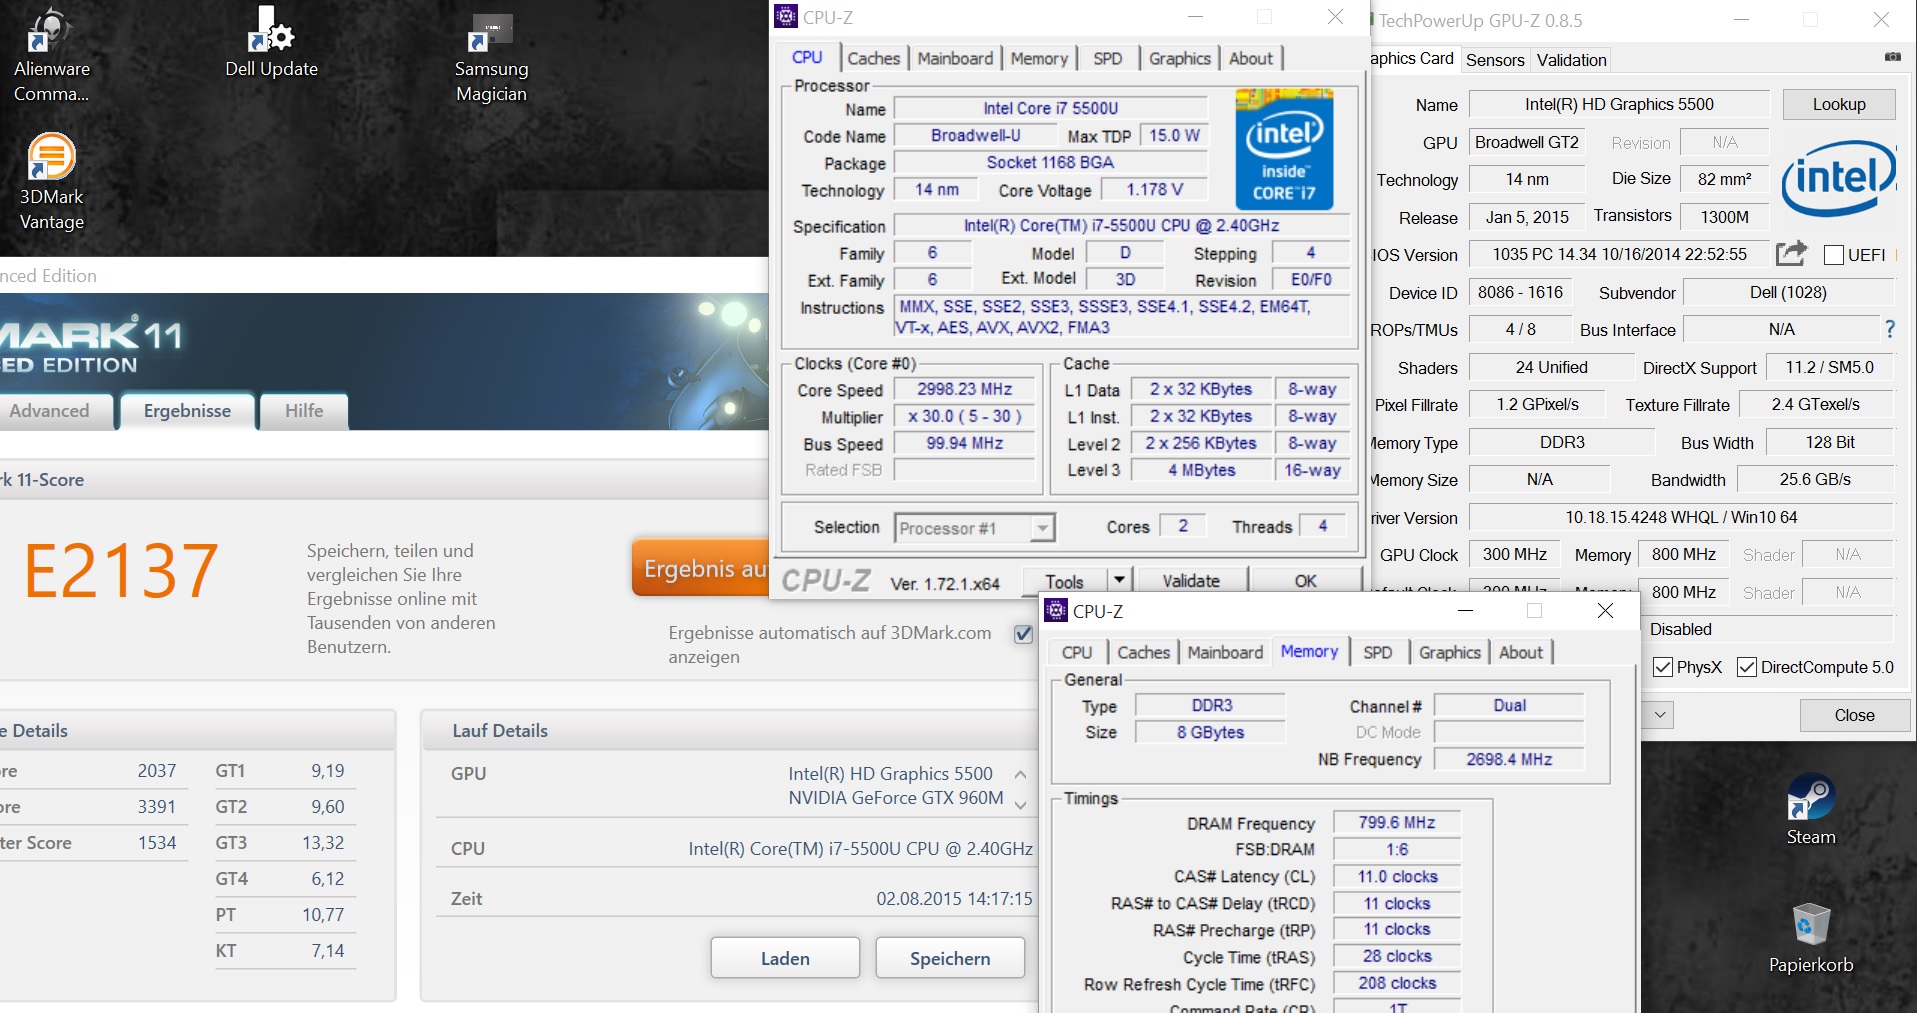Switch to the Caches tab in top CPU-Z
The width and height of the screenshot is (1917, 1013).
tap(873, 58)
